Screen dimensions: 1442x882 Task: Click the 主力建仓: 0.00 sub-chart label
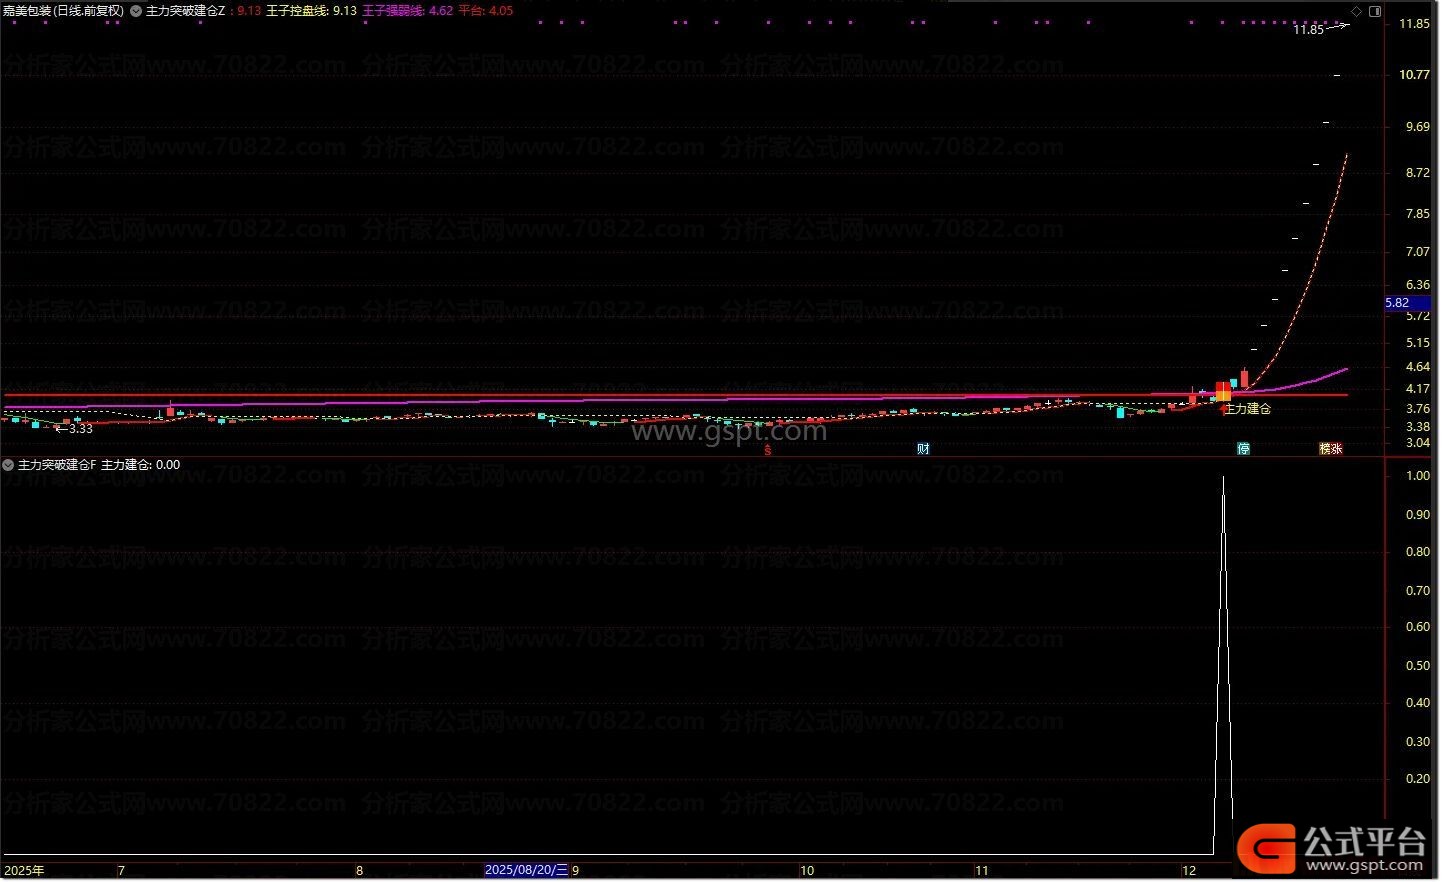click(x=140, y=465)
